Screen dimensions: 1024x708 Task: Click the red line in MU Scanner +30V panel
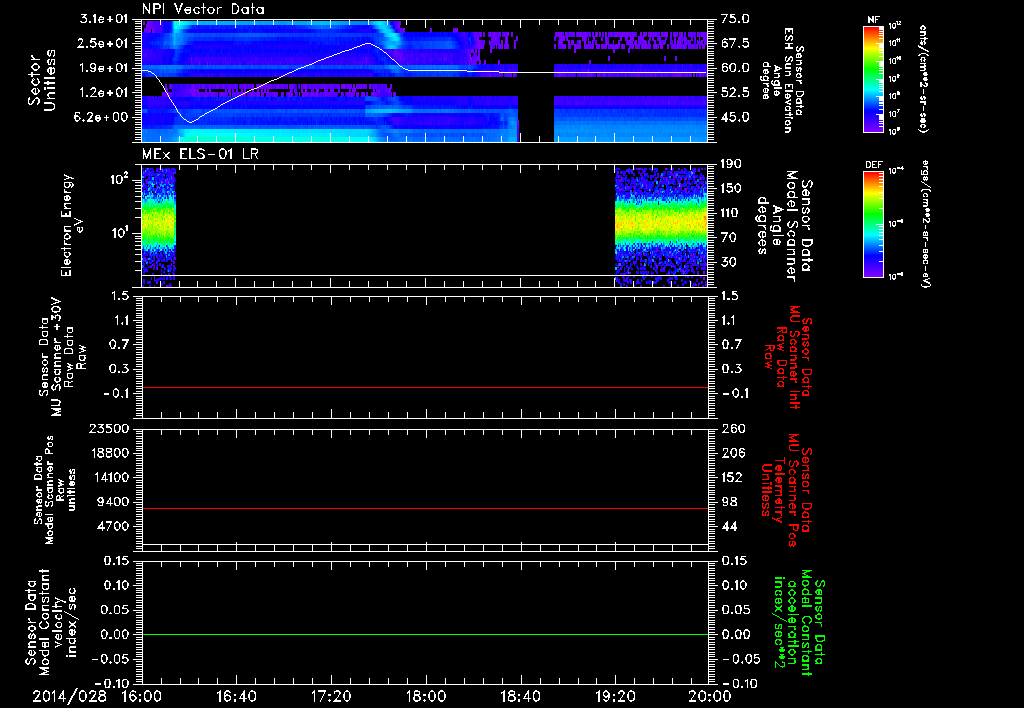click(424, 387)
